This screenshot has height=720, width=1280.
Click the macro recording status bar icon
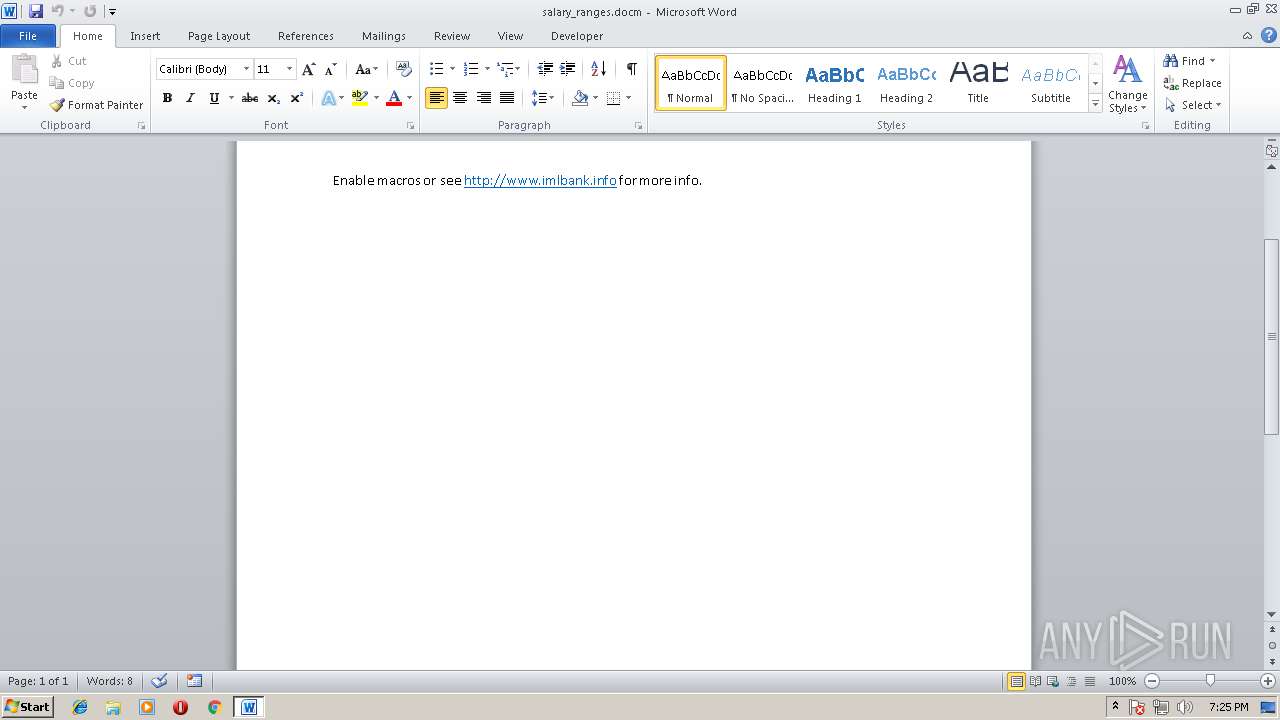click(194, 681)
